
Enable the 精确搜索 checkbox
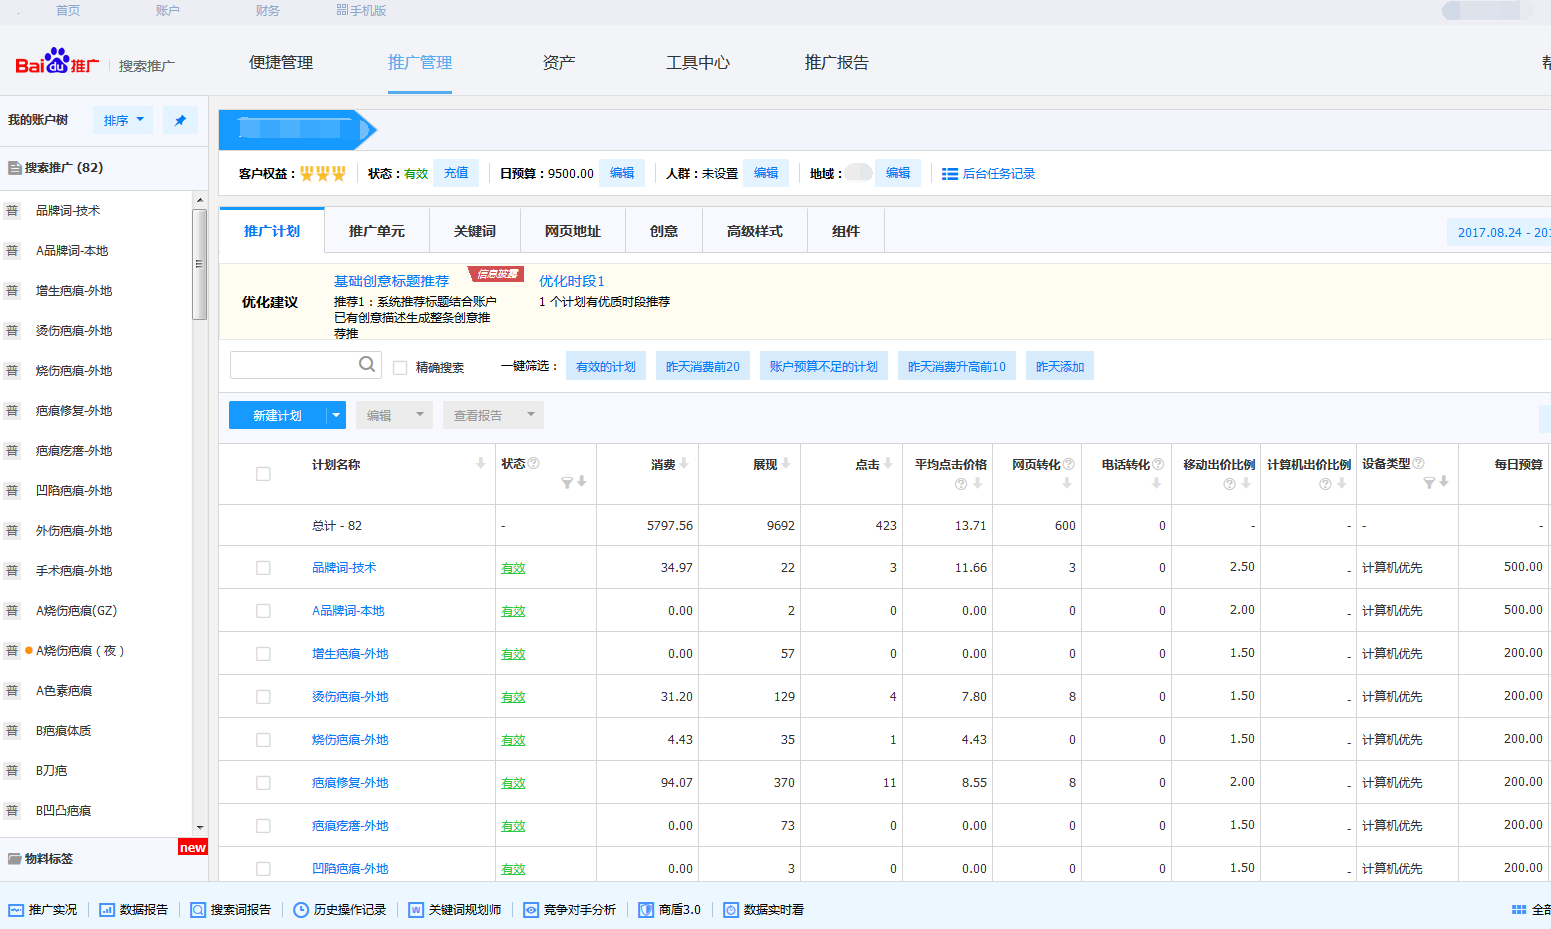click(x=400, y=368)
